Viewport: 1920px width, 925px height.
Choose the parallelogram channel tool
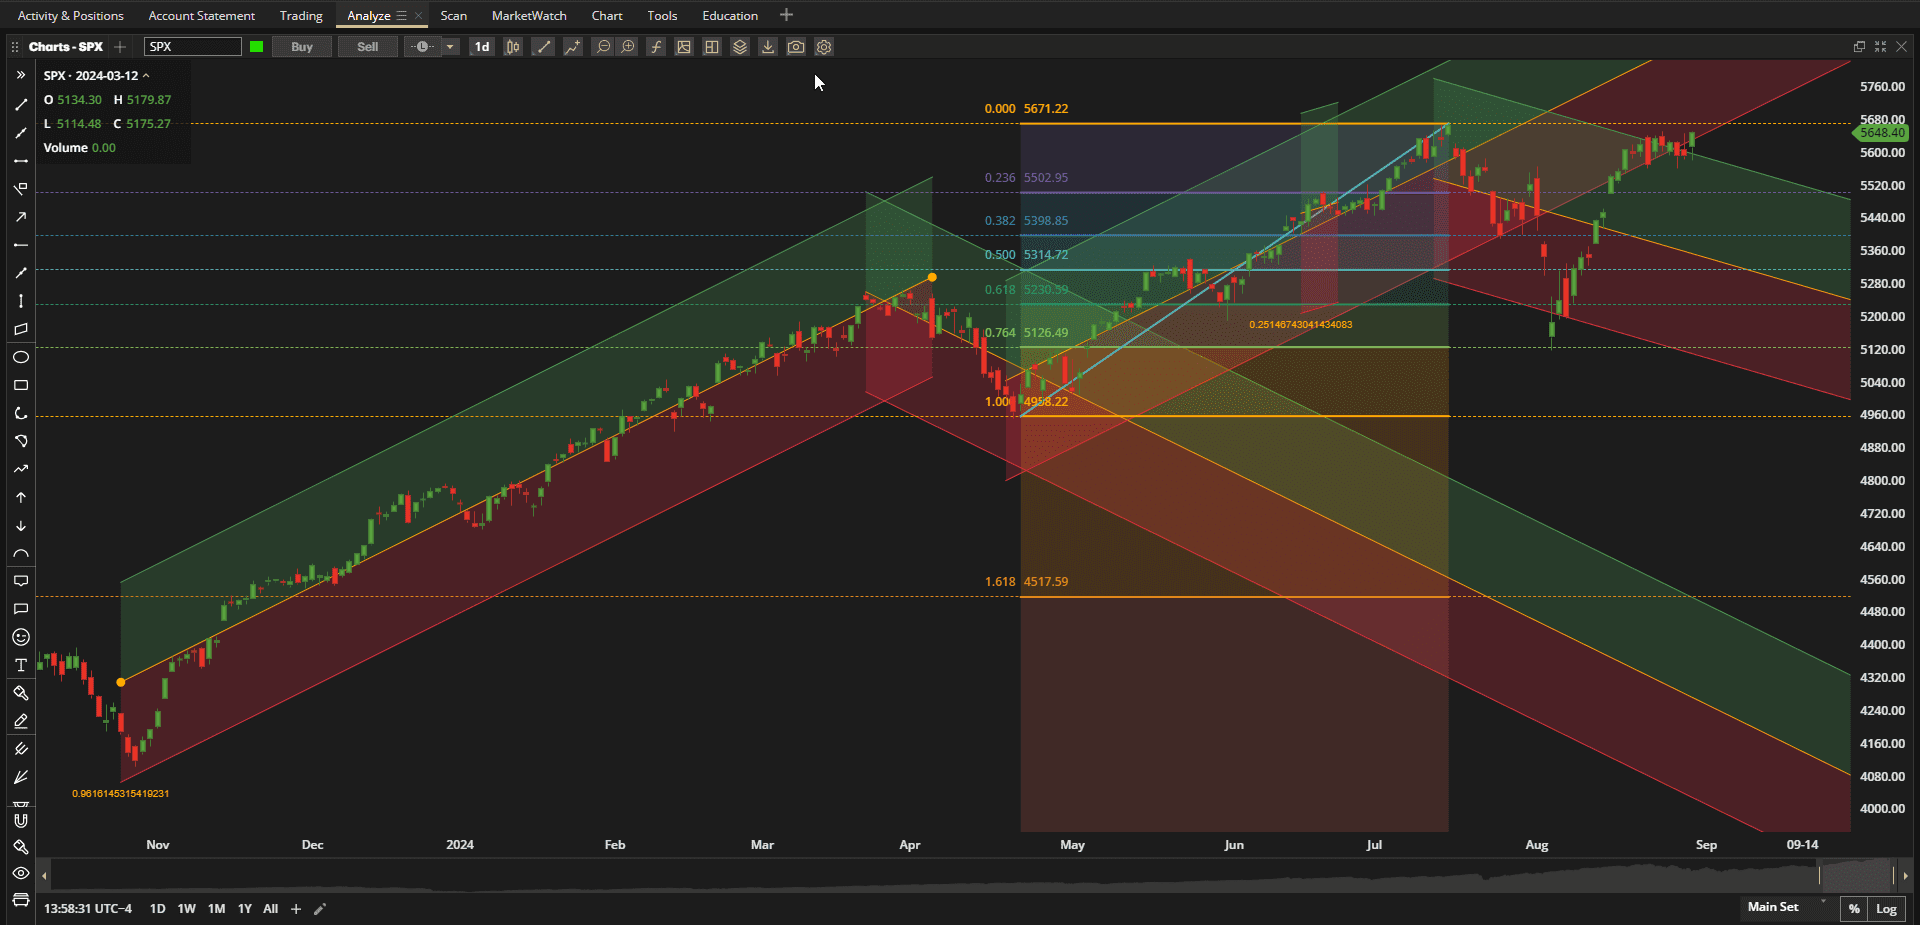(x=20, y=328)
